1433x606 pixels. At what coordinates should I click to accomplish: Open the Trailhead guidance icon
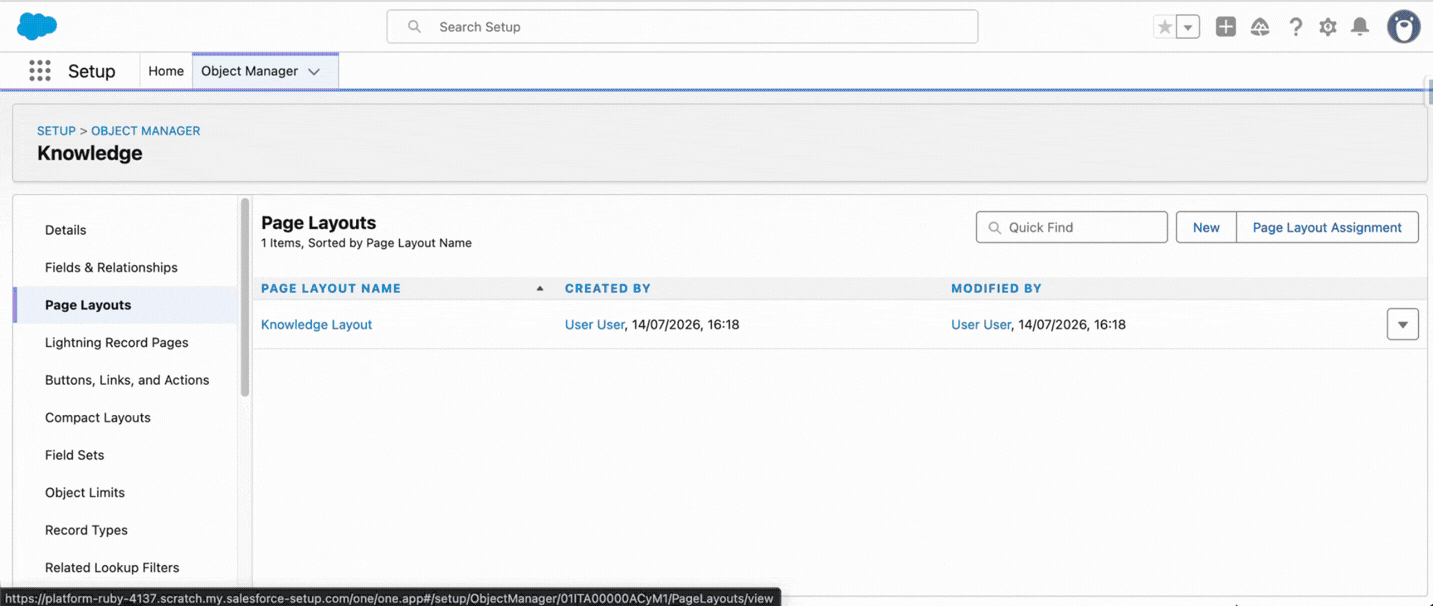click(1260, 27)
